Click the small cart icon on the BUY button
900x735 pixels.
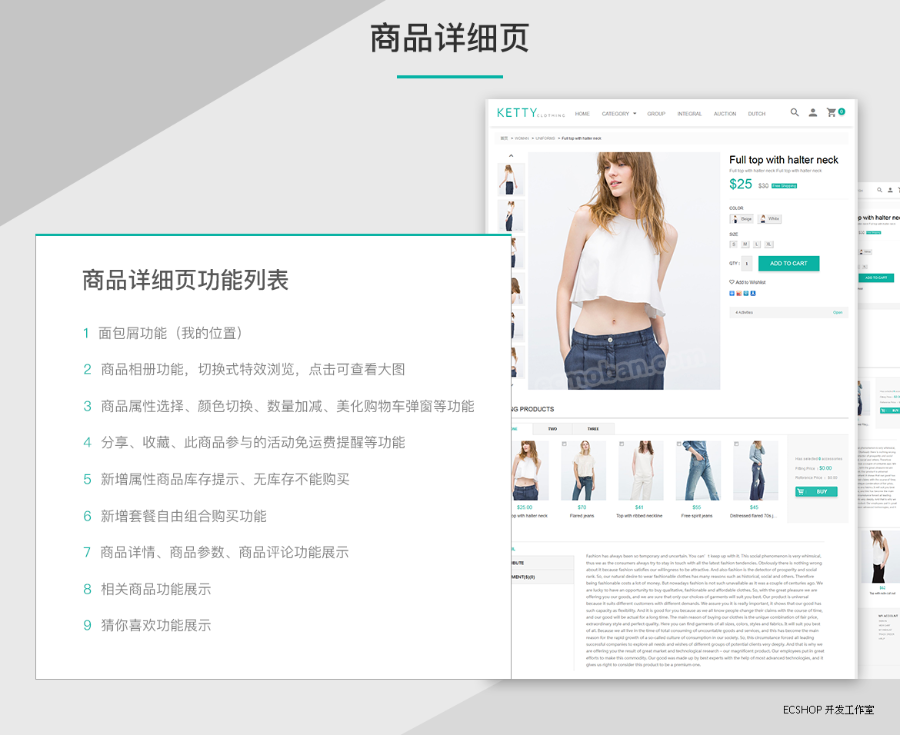click(x=800, y=491)
